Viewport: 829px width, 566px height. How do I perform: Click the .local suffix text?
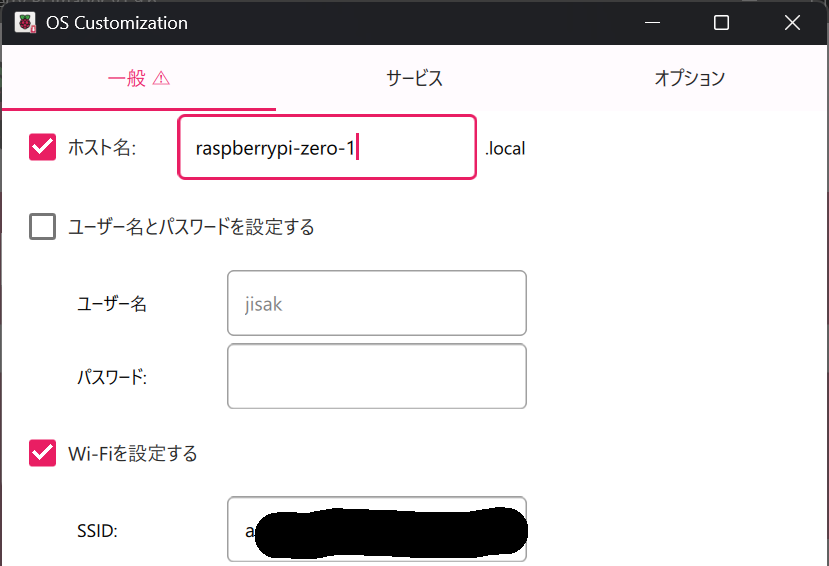tap(505, 149)
